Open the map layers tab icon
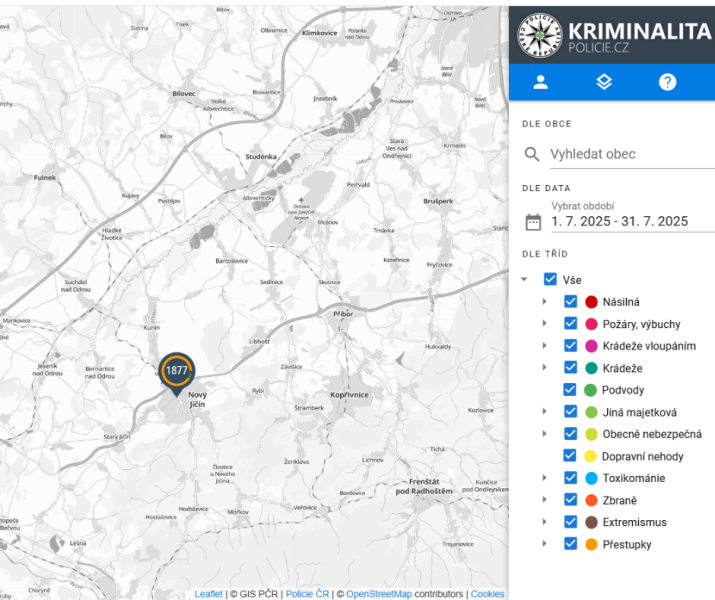This screenshot has width=715, height=600. [604, 82]
